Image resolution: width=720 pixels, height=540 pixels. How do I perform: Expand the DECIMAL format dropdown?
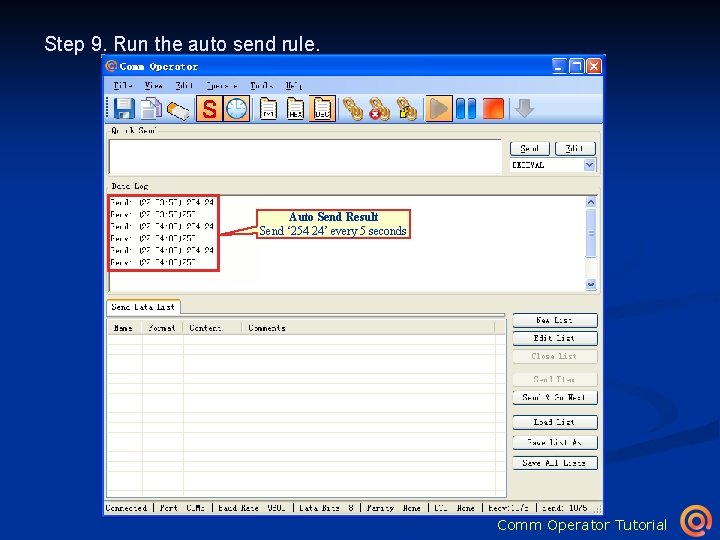tap(590, 165)
